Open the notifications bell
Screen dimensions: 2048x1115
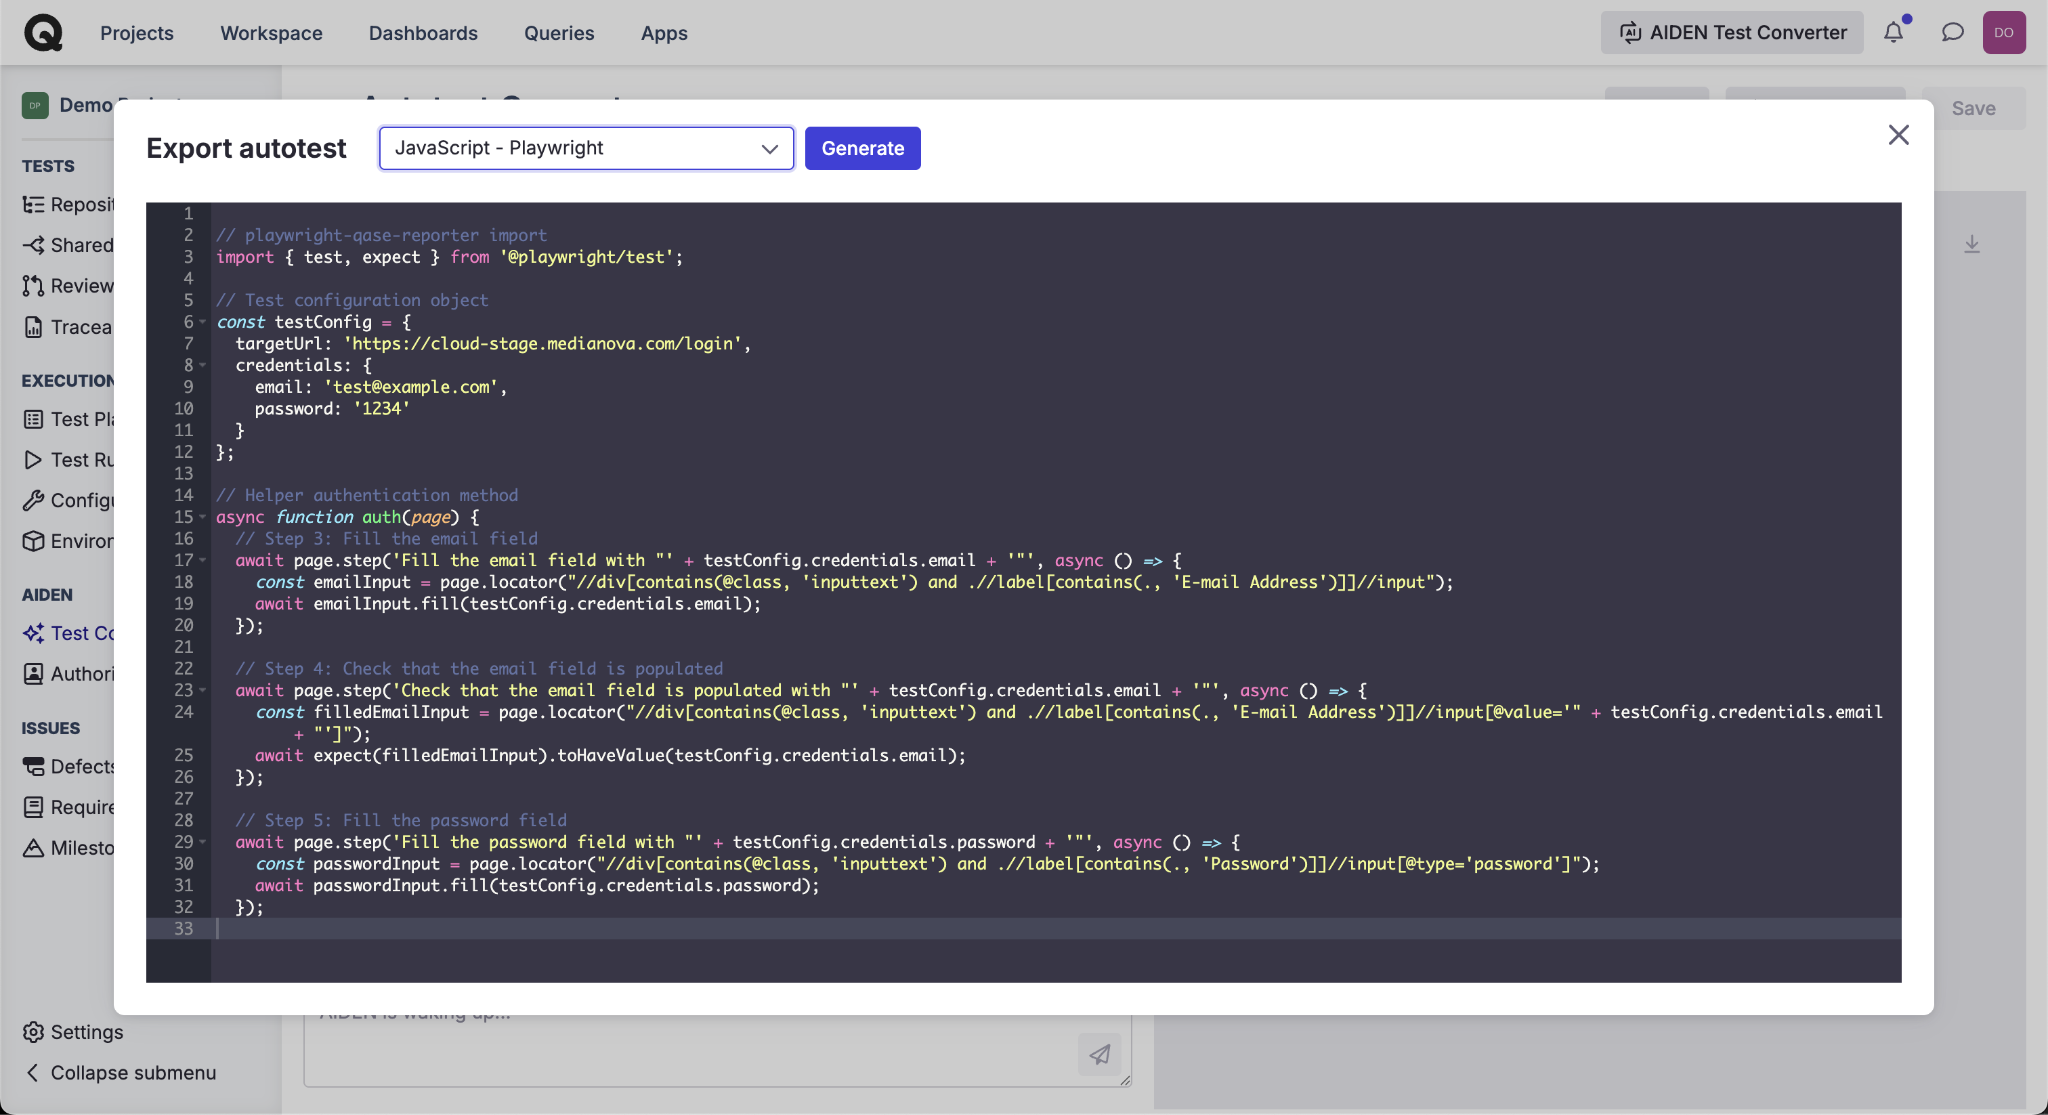(1894, 33)
